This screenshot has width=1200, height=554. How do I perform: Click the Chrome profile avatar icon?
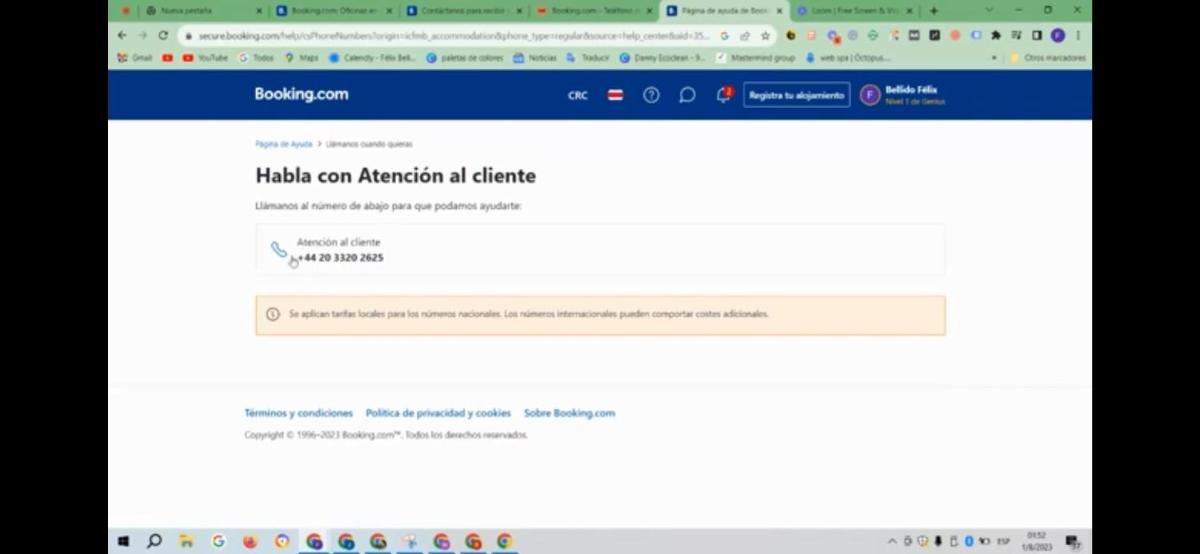pyautogui.click(x=1058, y=35)
